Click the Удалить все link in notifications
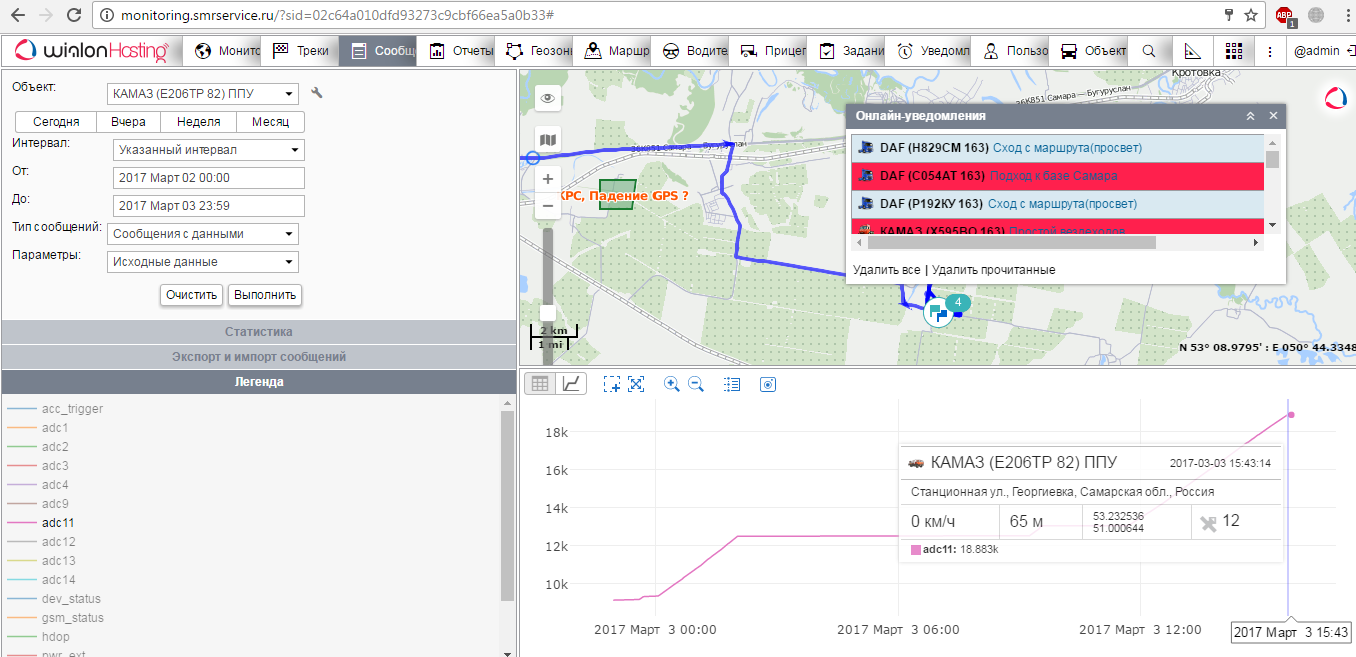The width and height of the screenshot is (1356, 657). (886, 270)
